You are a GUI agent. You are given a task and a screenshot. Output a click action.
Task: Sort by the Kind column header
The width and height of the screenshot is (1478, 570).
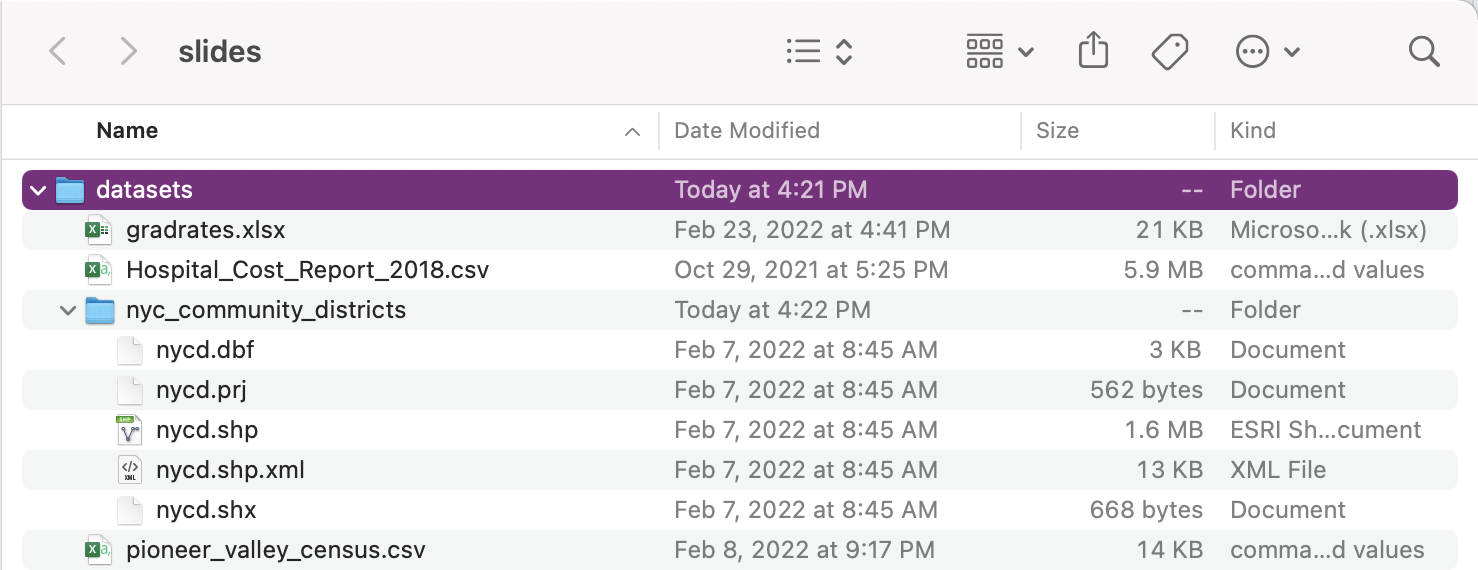1253,131
